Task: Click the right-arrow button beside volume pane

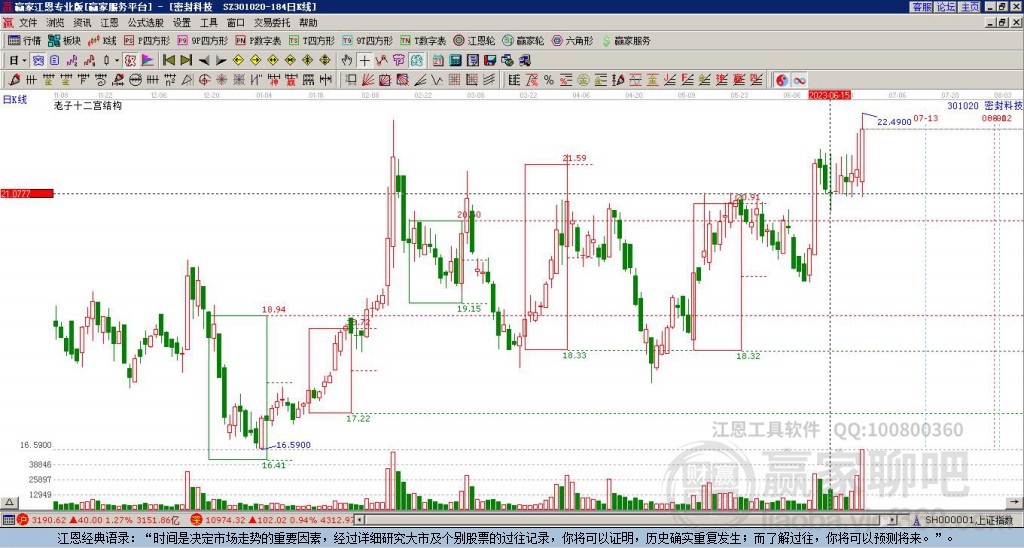Action: pos(1016,502)
